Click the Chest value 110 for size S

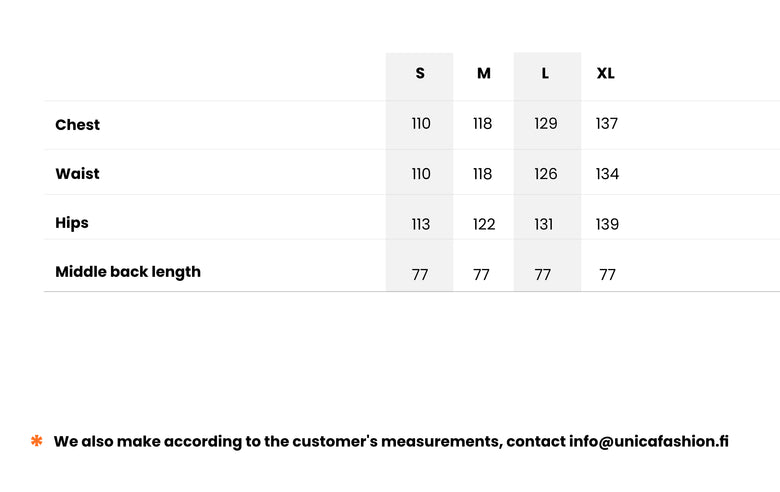pos(421,124)
